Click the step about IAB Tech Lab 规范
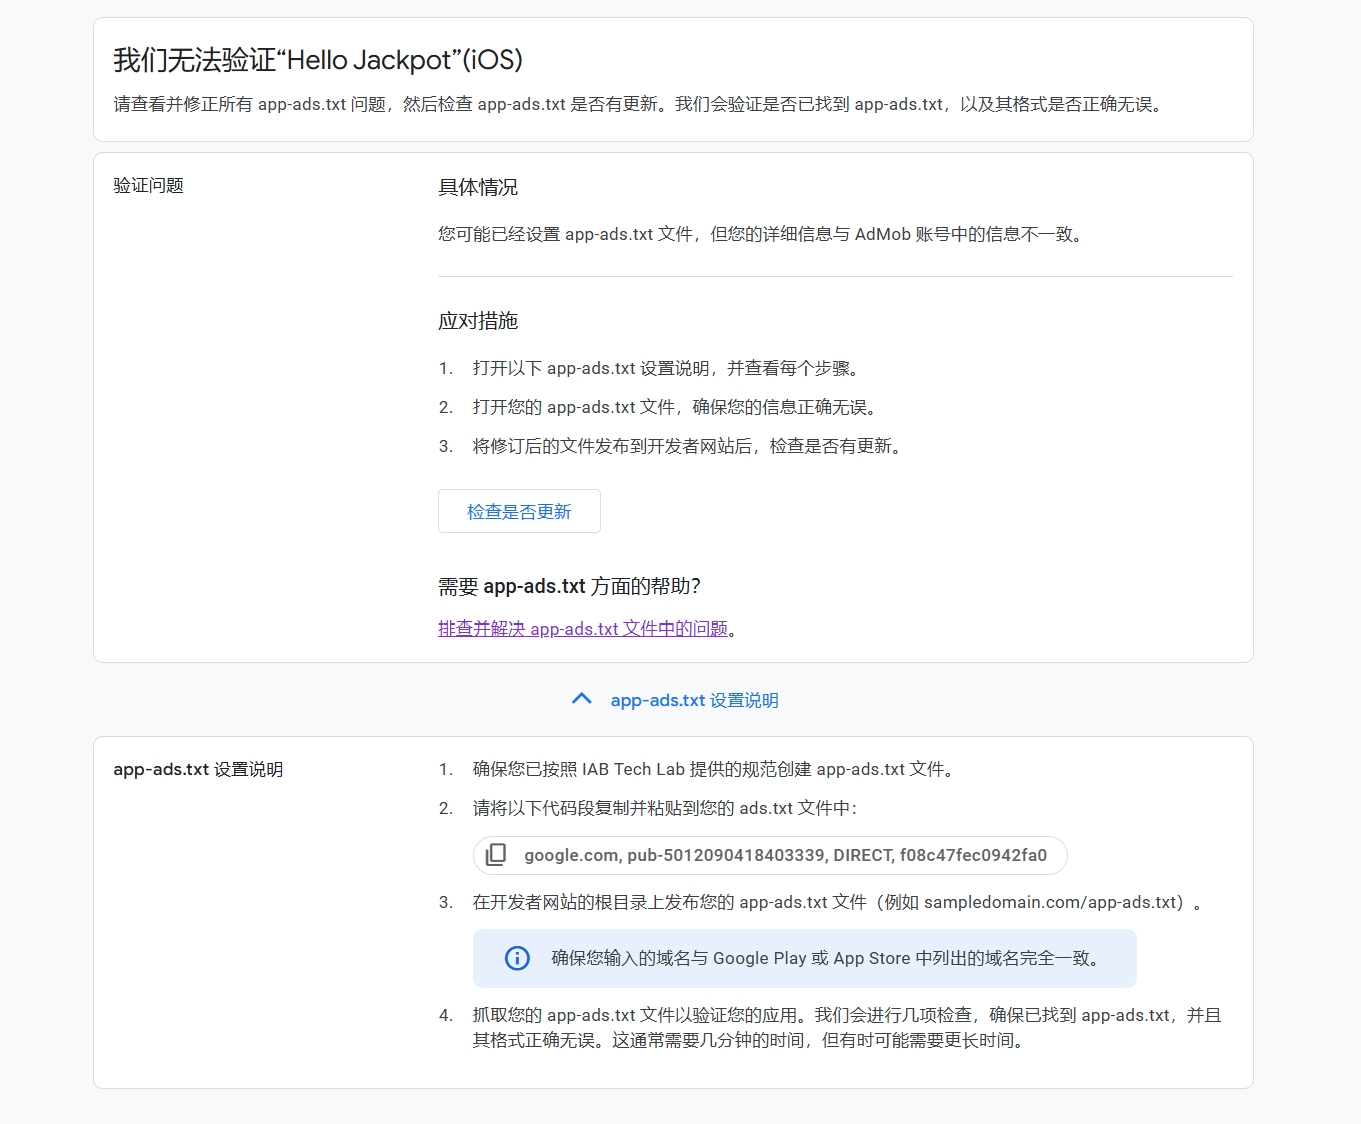The image size is (1361, 1124). pos(716,769)
